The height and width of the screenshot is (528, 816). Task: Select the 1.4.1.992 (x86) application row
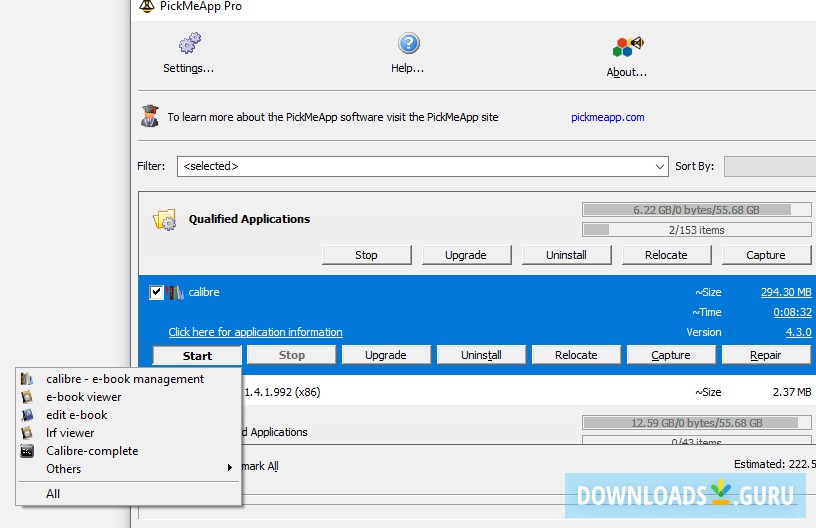[529, 392]
